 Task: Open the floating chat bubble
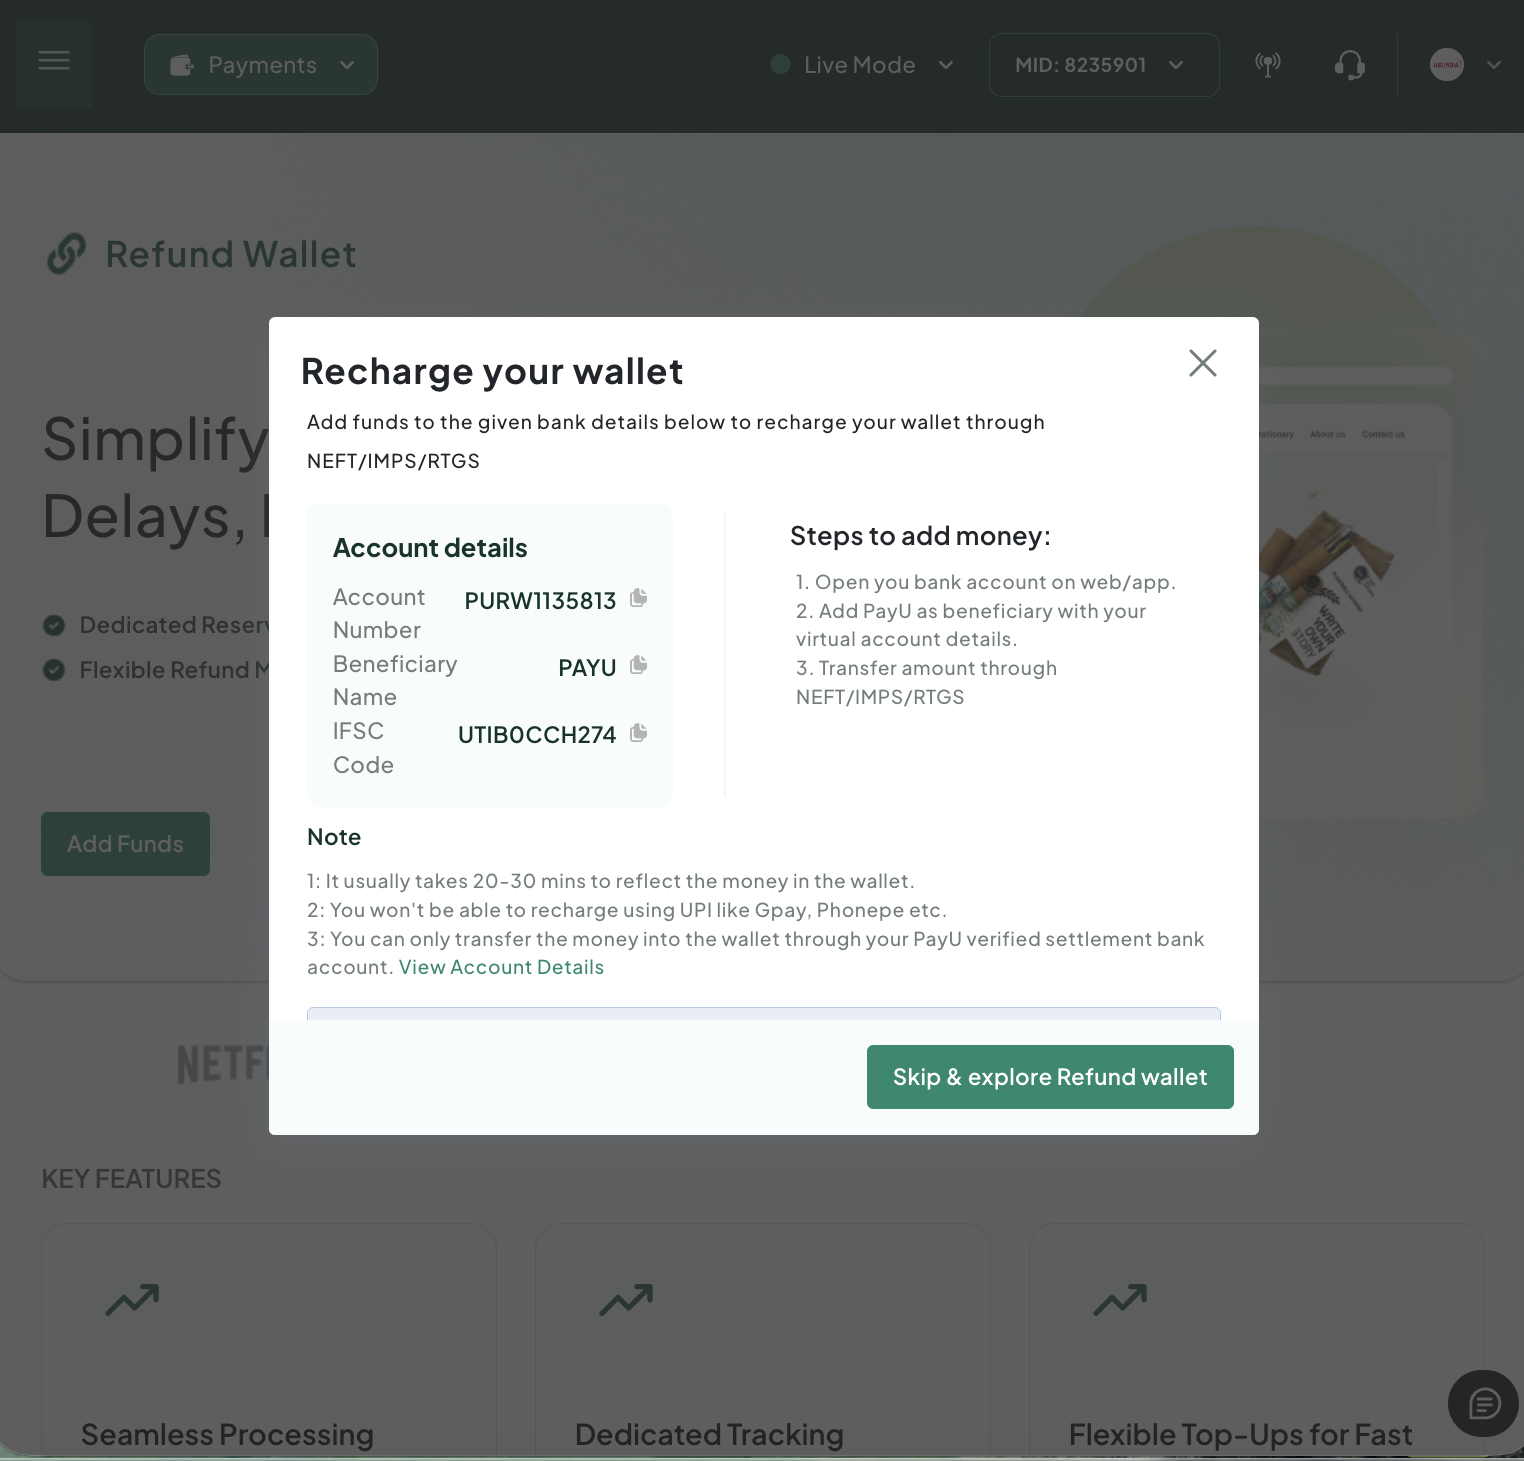(x=1483, y=1404)
